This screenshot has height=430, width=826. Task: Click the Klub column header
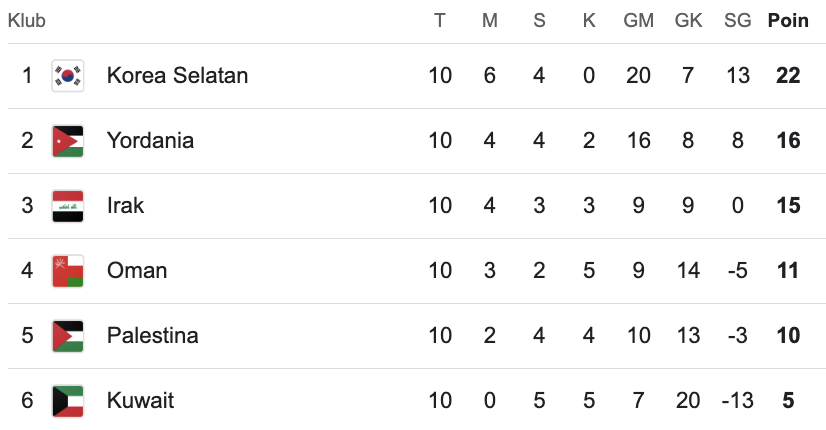(27, 20)
